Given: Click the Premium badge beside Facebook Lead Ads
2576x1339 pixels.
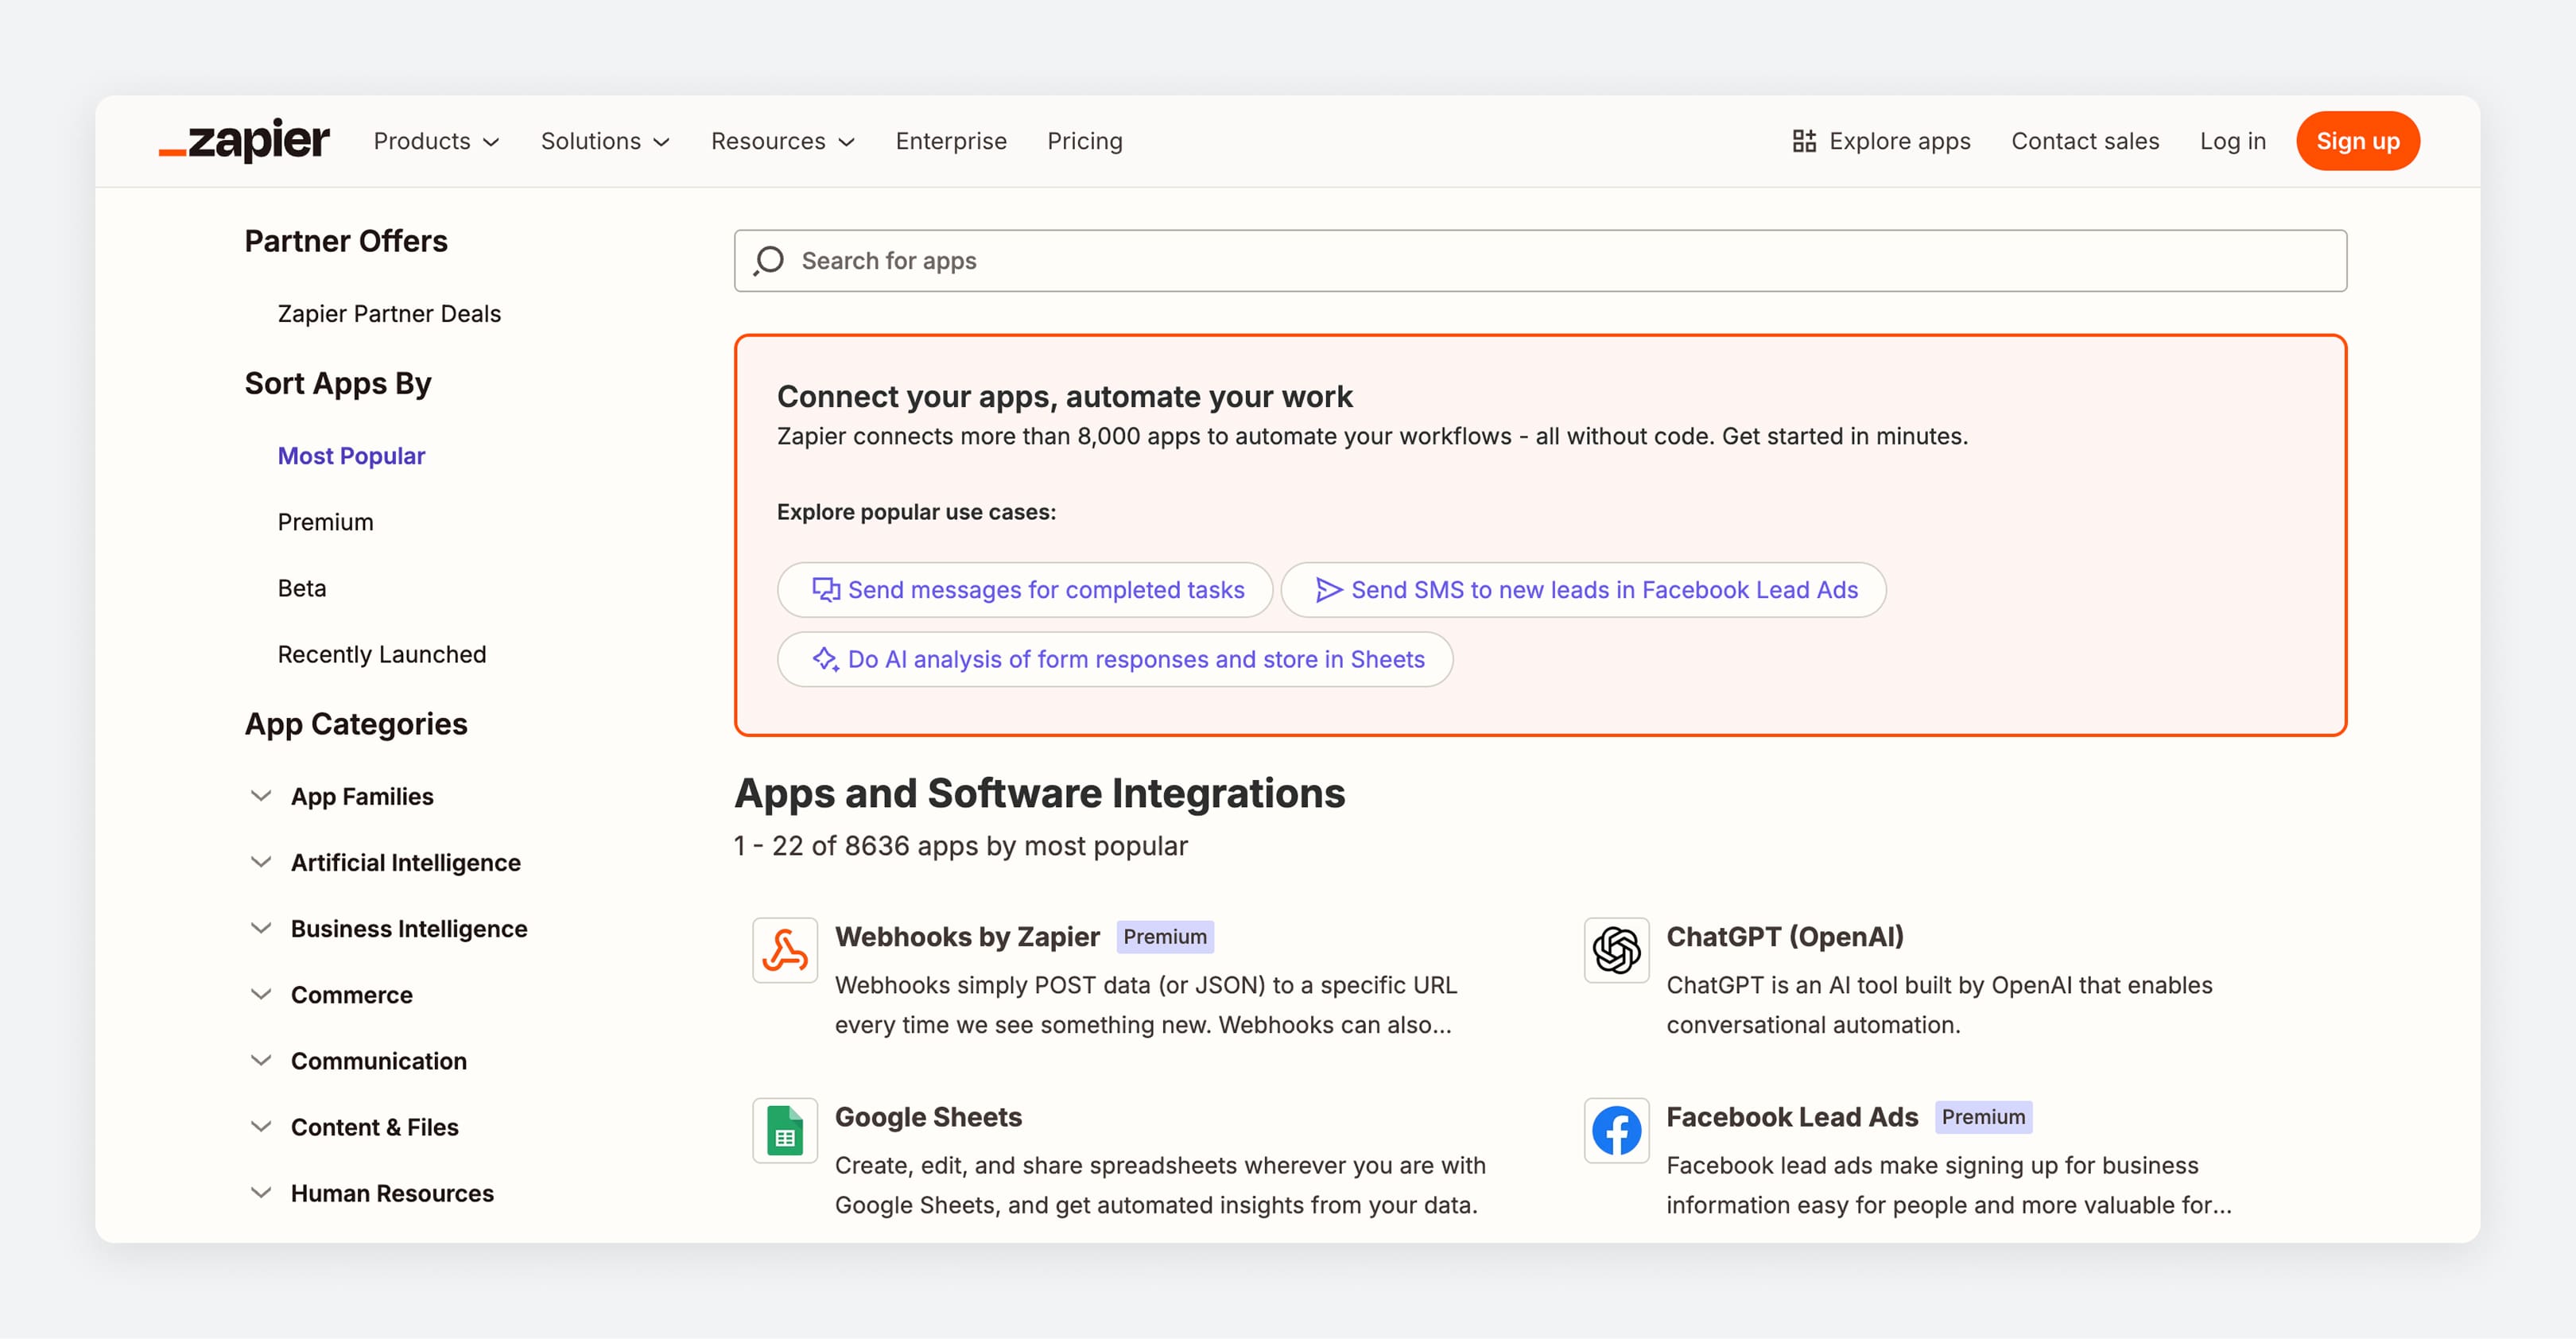Looking at the screenshot, I should click(1983, 1116).
